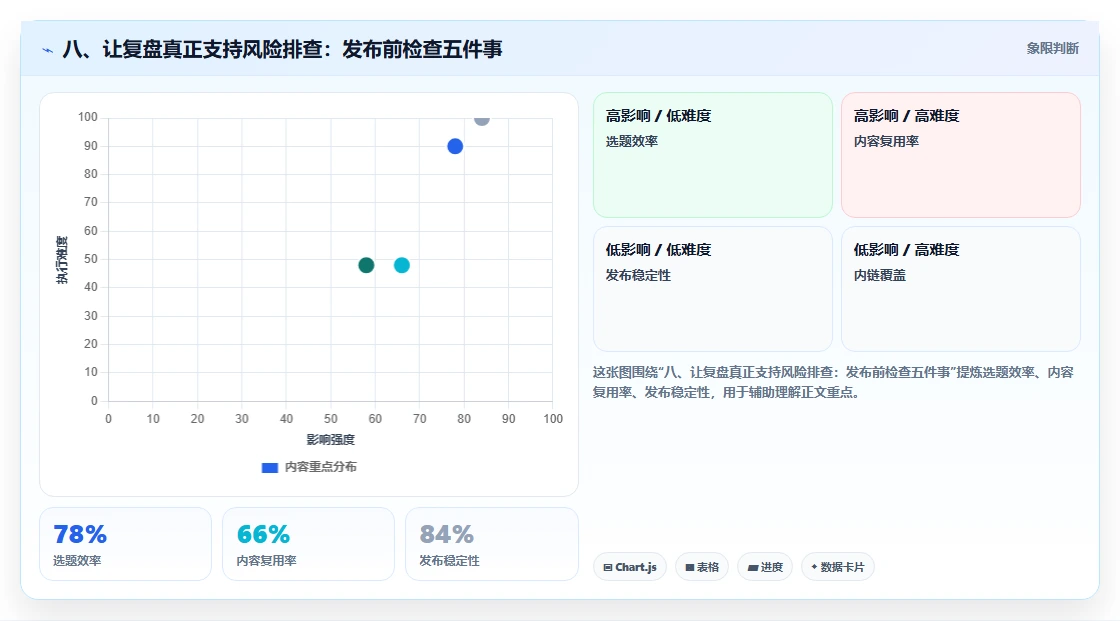Select the dark green scatter point
This screenshot has height=621, width=1120.
(366, 265)
